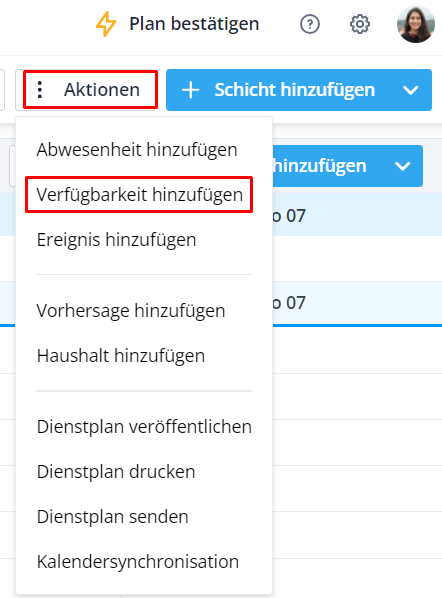Click Dienstplan veröffentlichen
The image size is (442, 598).
(x=144, y=426)
